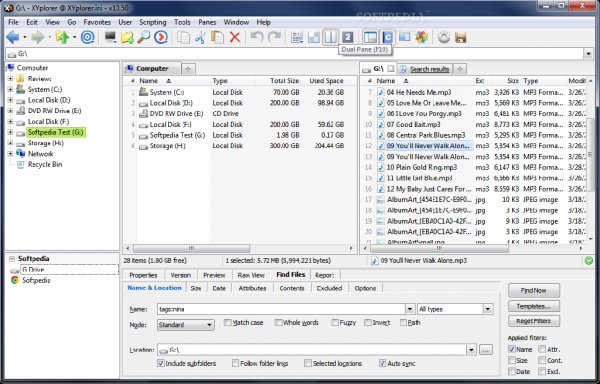This screenshot has height=384, width=600.
Task: Click the floppy disk Save Settings icon
Action: pos(461,37)
